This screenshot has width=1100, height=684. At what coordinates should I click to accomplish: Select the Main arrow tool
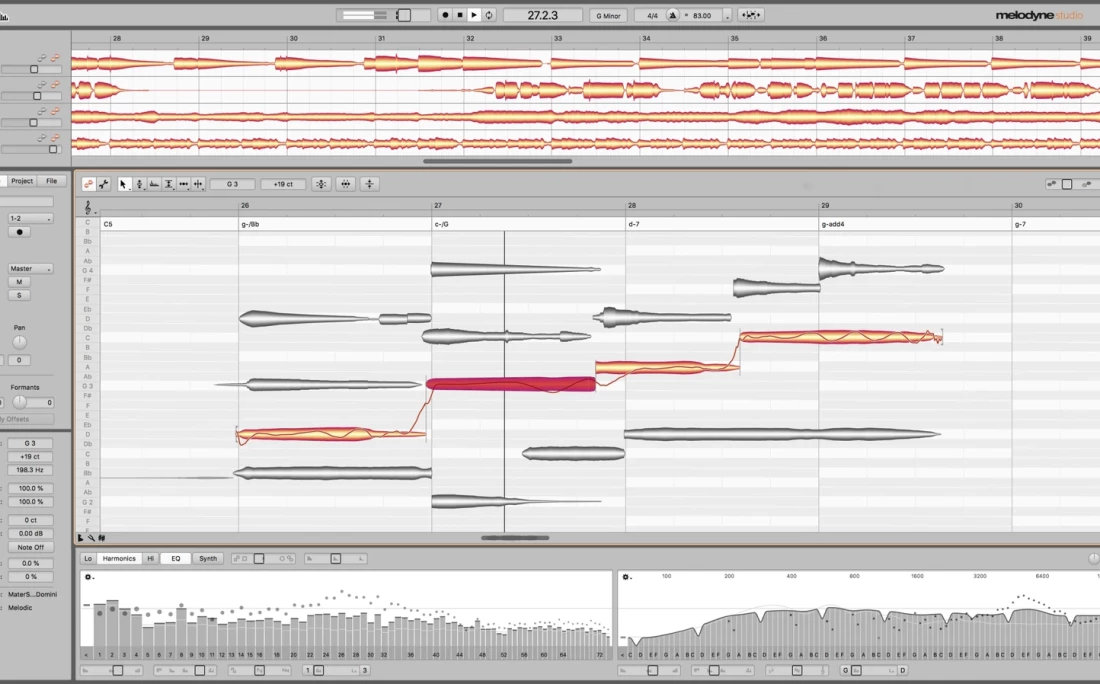pos(124,184)
